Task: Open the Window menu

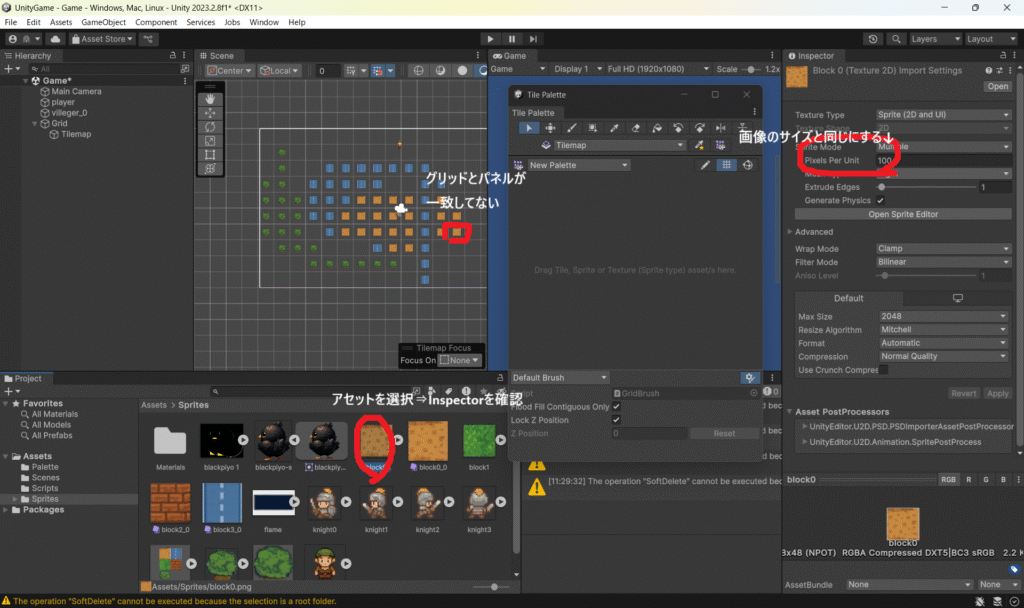Action: click(x=264, y=22)
